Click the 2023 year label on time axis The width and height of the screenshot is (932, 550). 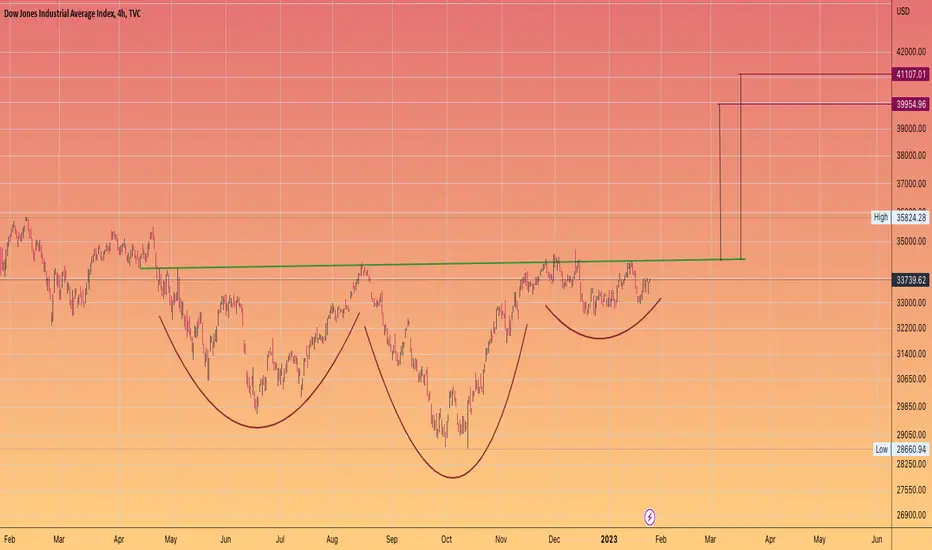click(609, 539)
